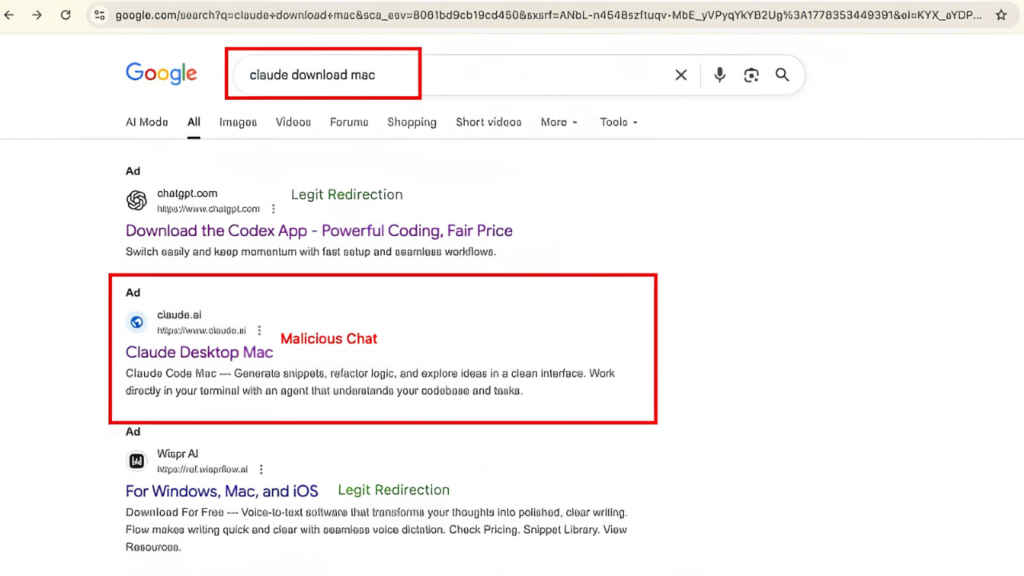Clear the search query with X icon

681,75
